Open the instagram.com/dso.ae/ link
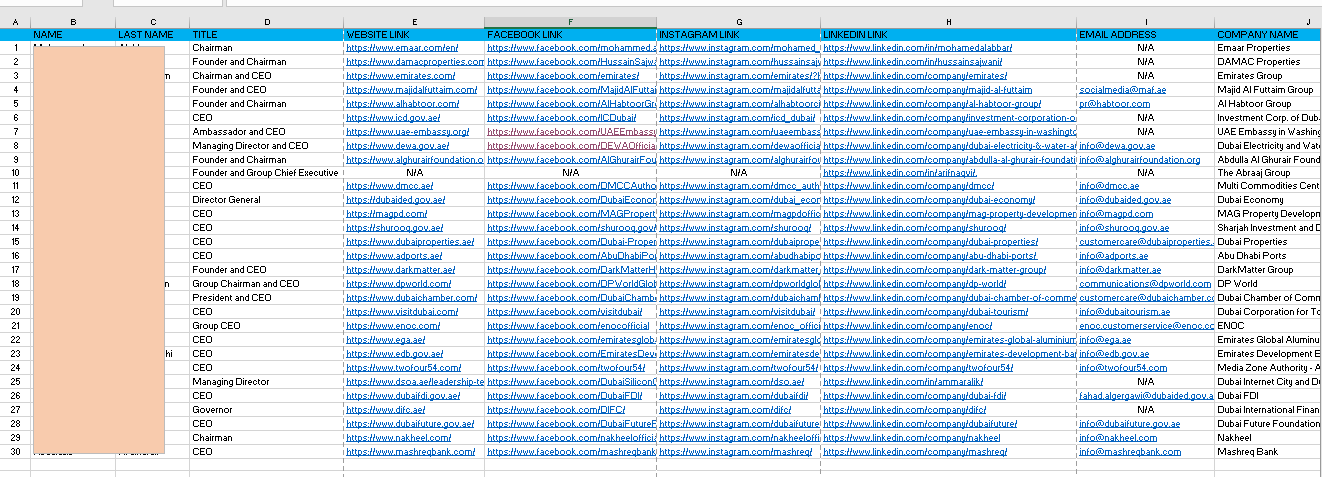 point(731,381)
